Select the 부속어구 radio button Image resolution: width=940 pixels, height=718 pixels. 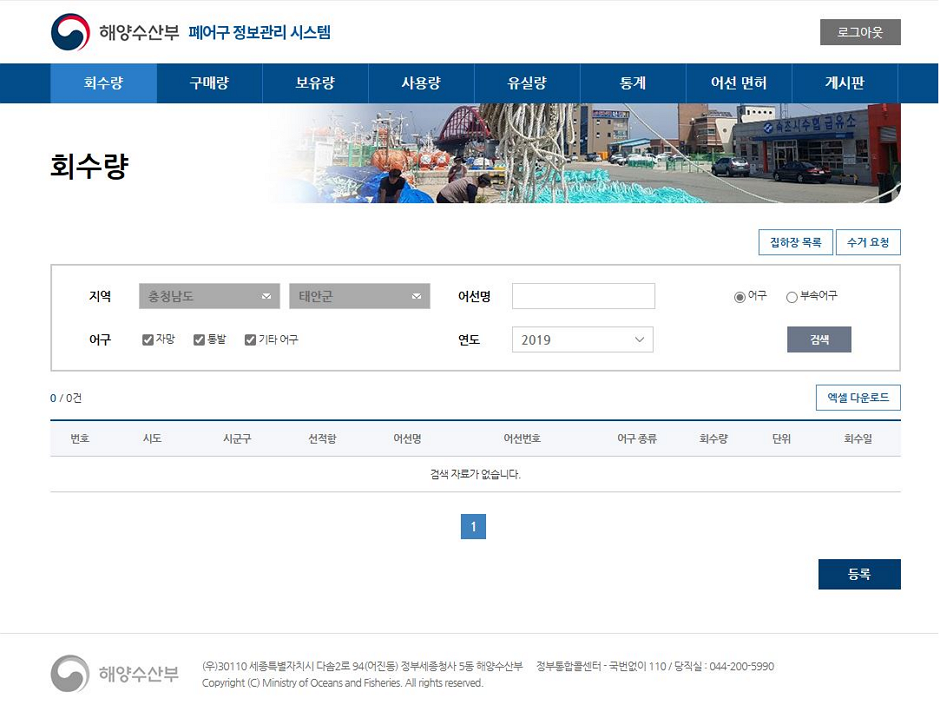[791, 297]
